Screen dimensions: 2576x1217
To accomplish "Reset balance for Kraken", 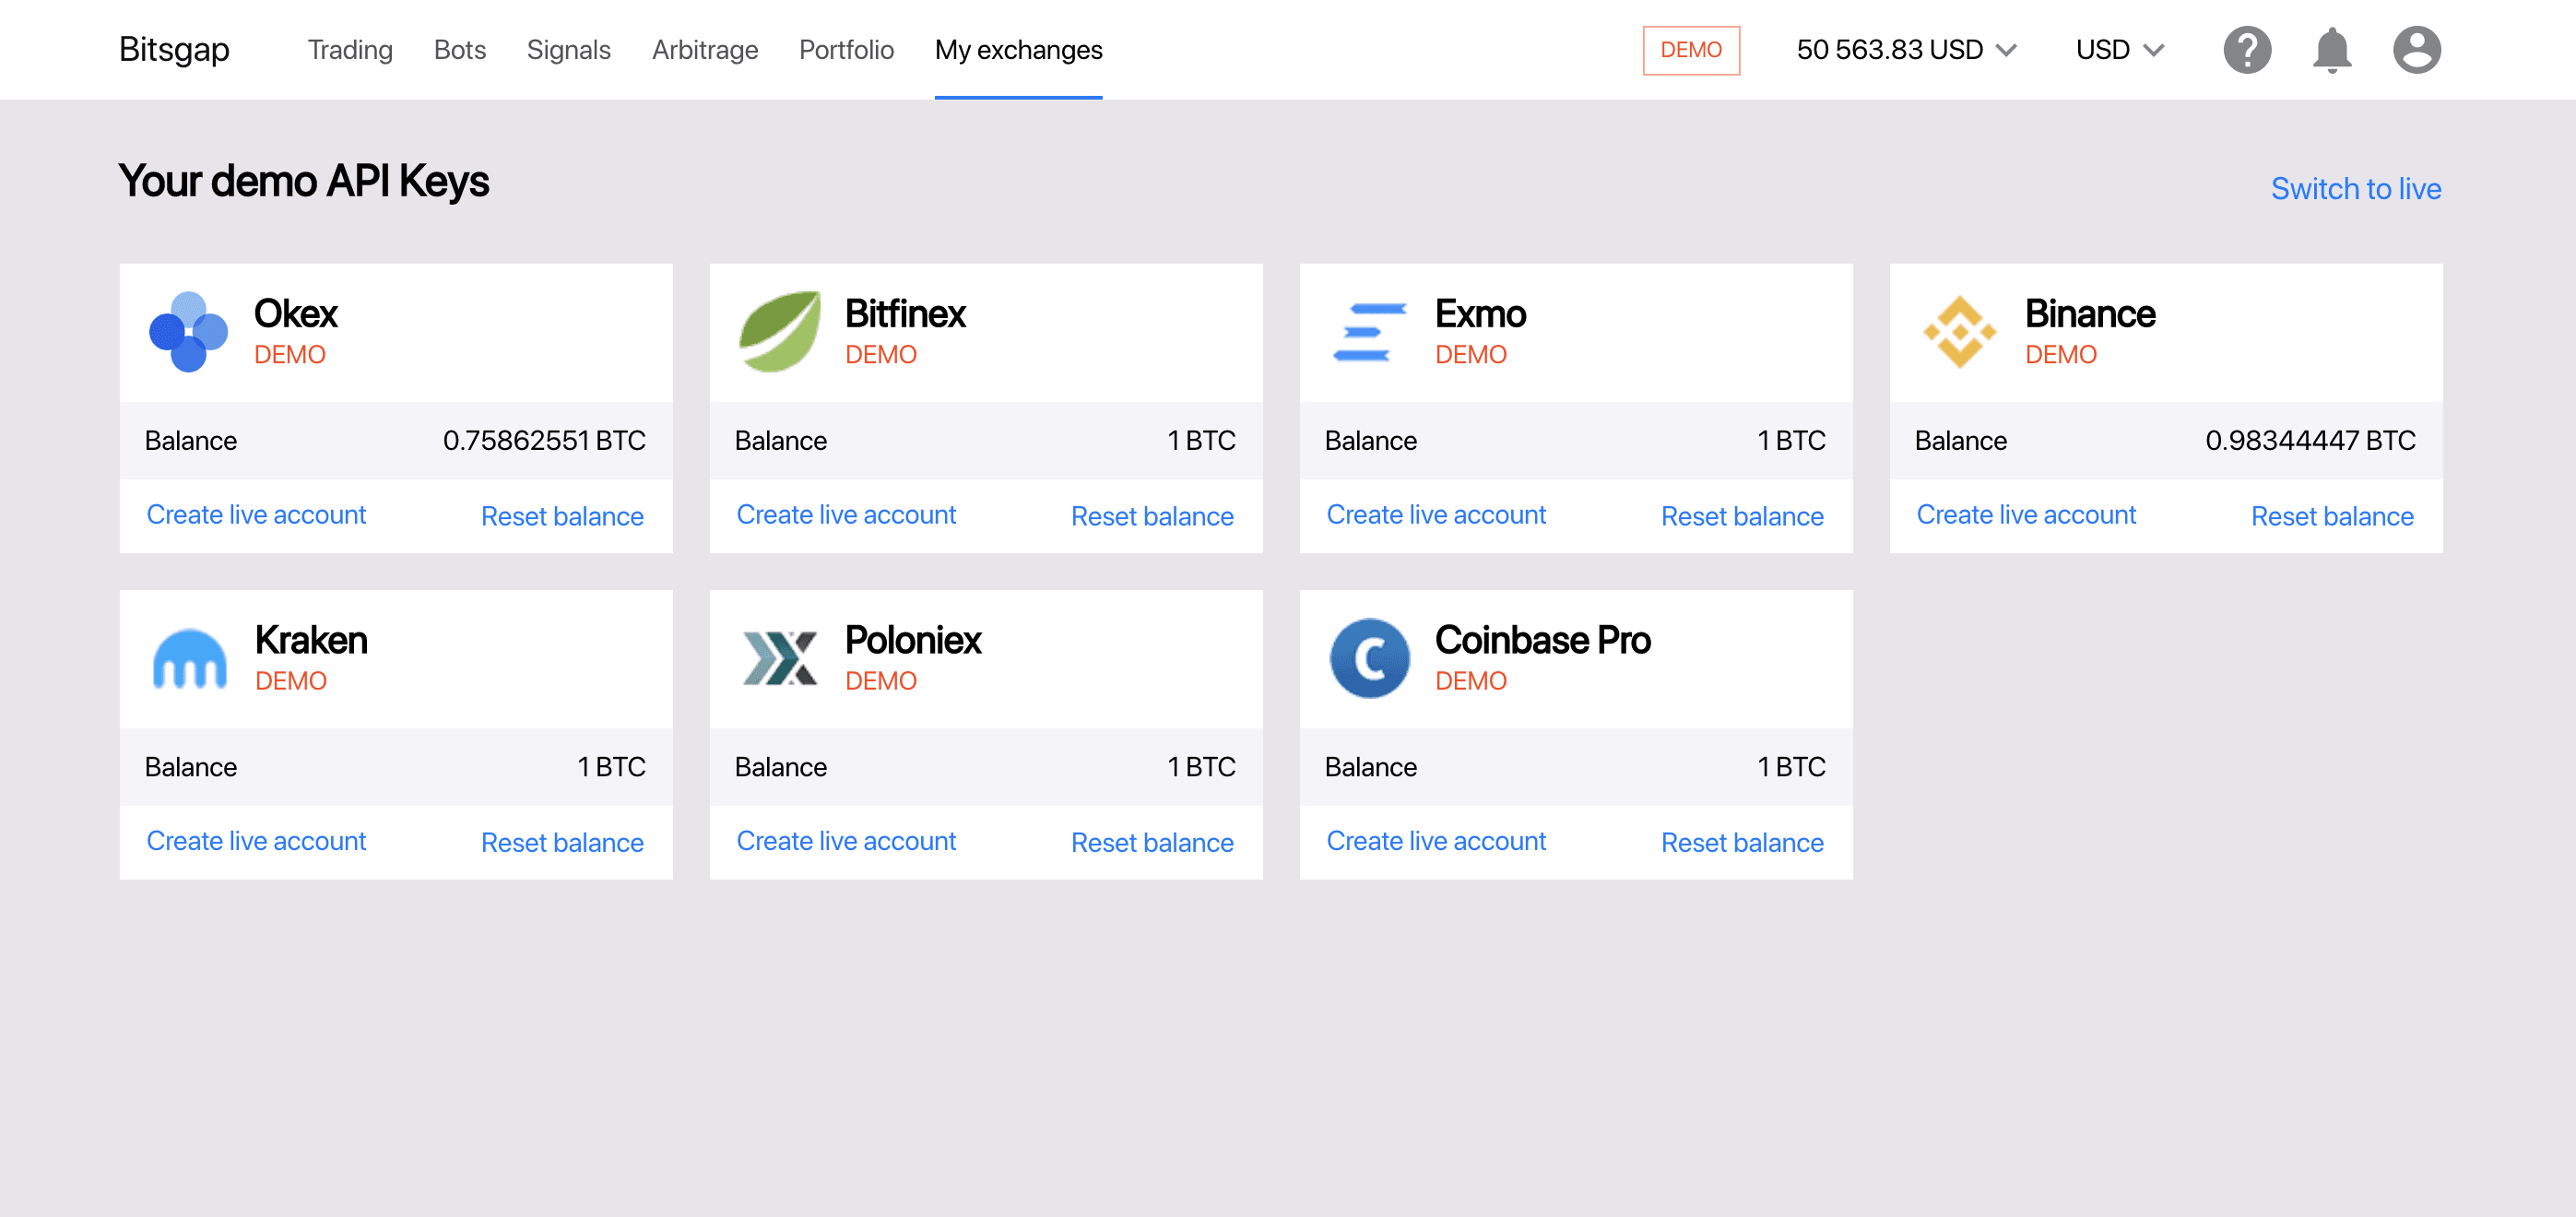I will pyautogui.click(x=562, y=842).
